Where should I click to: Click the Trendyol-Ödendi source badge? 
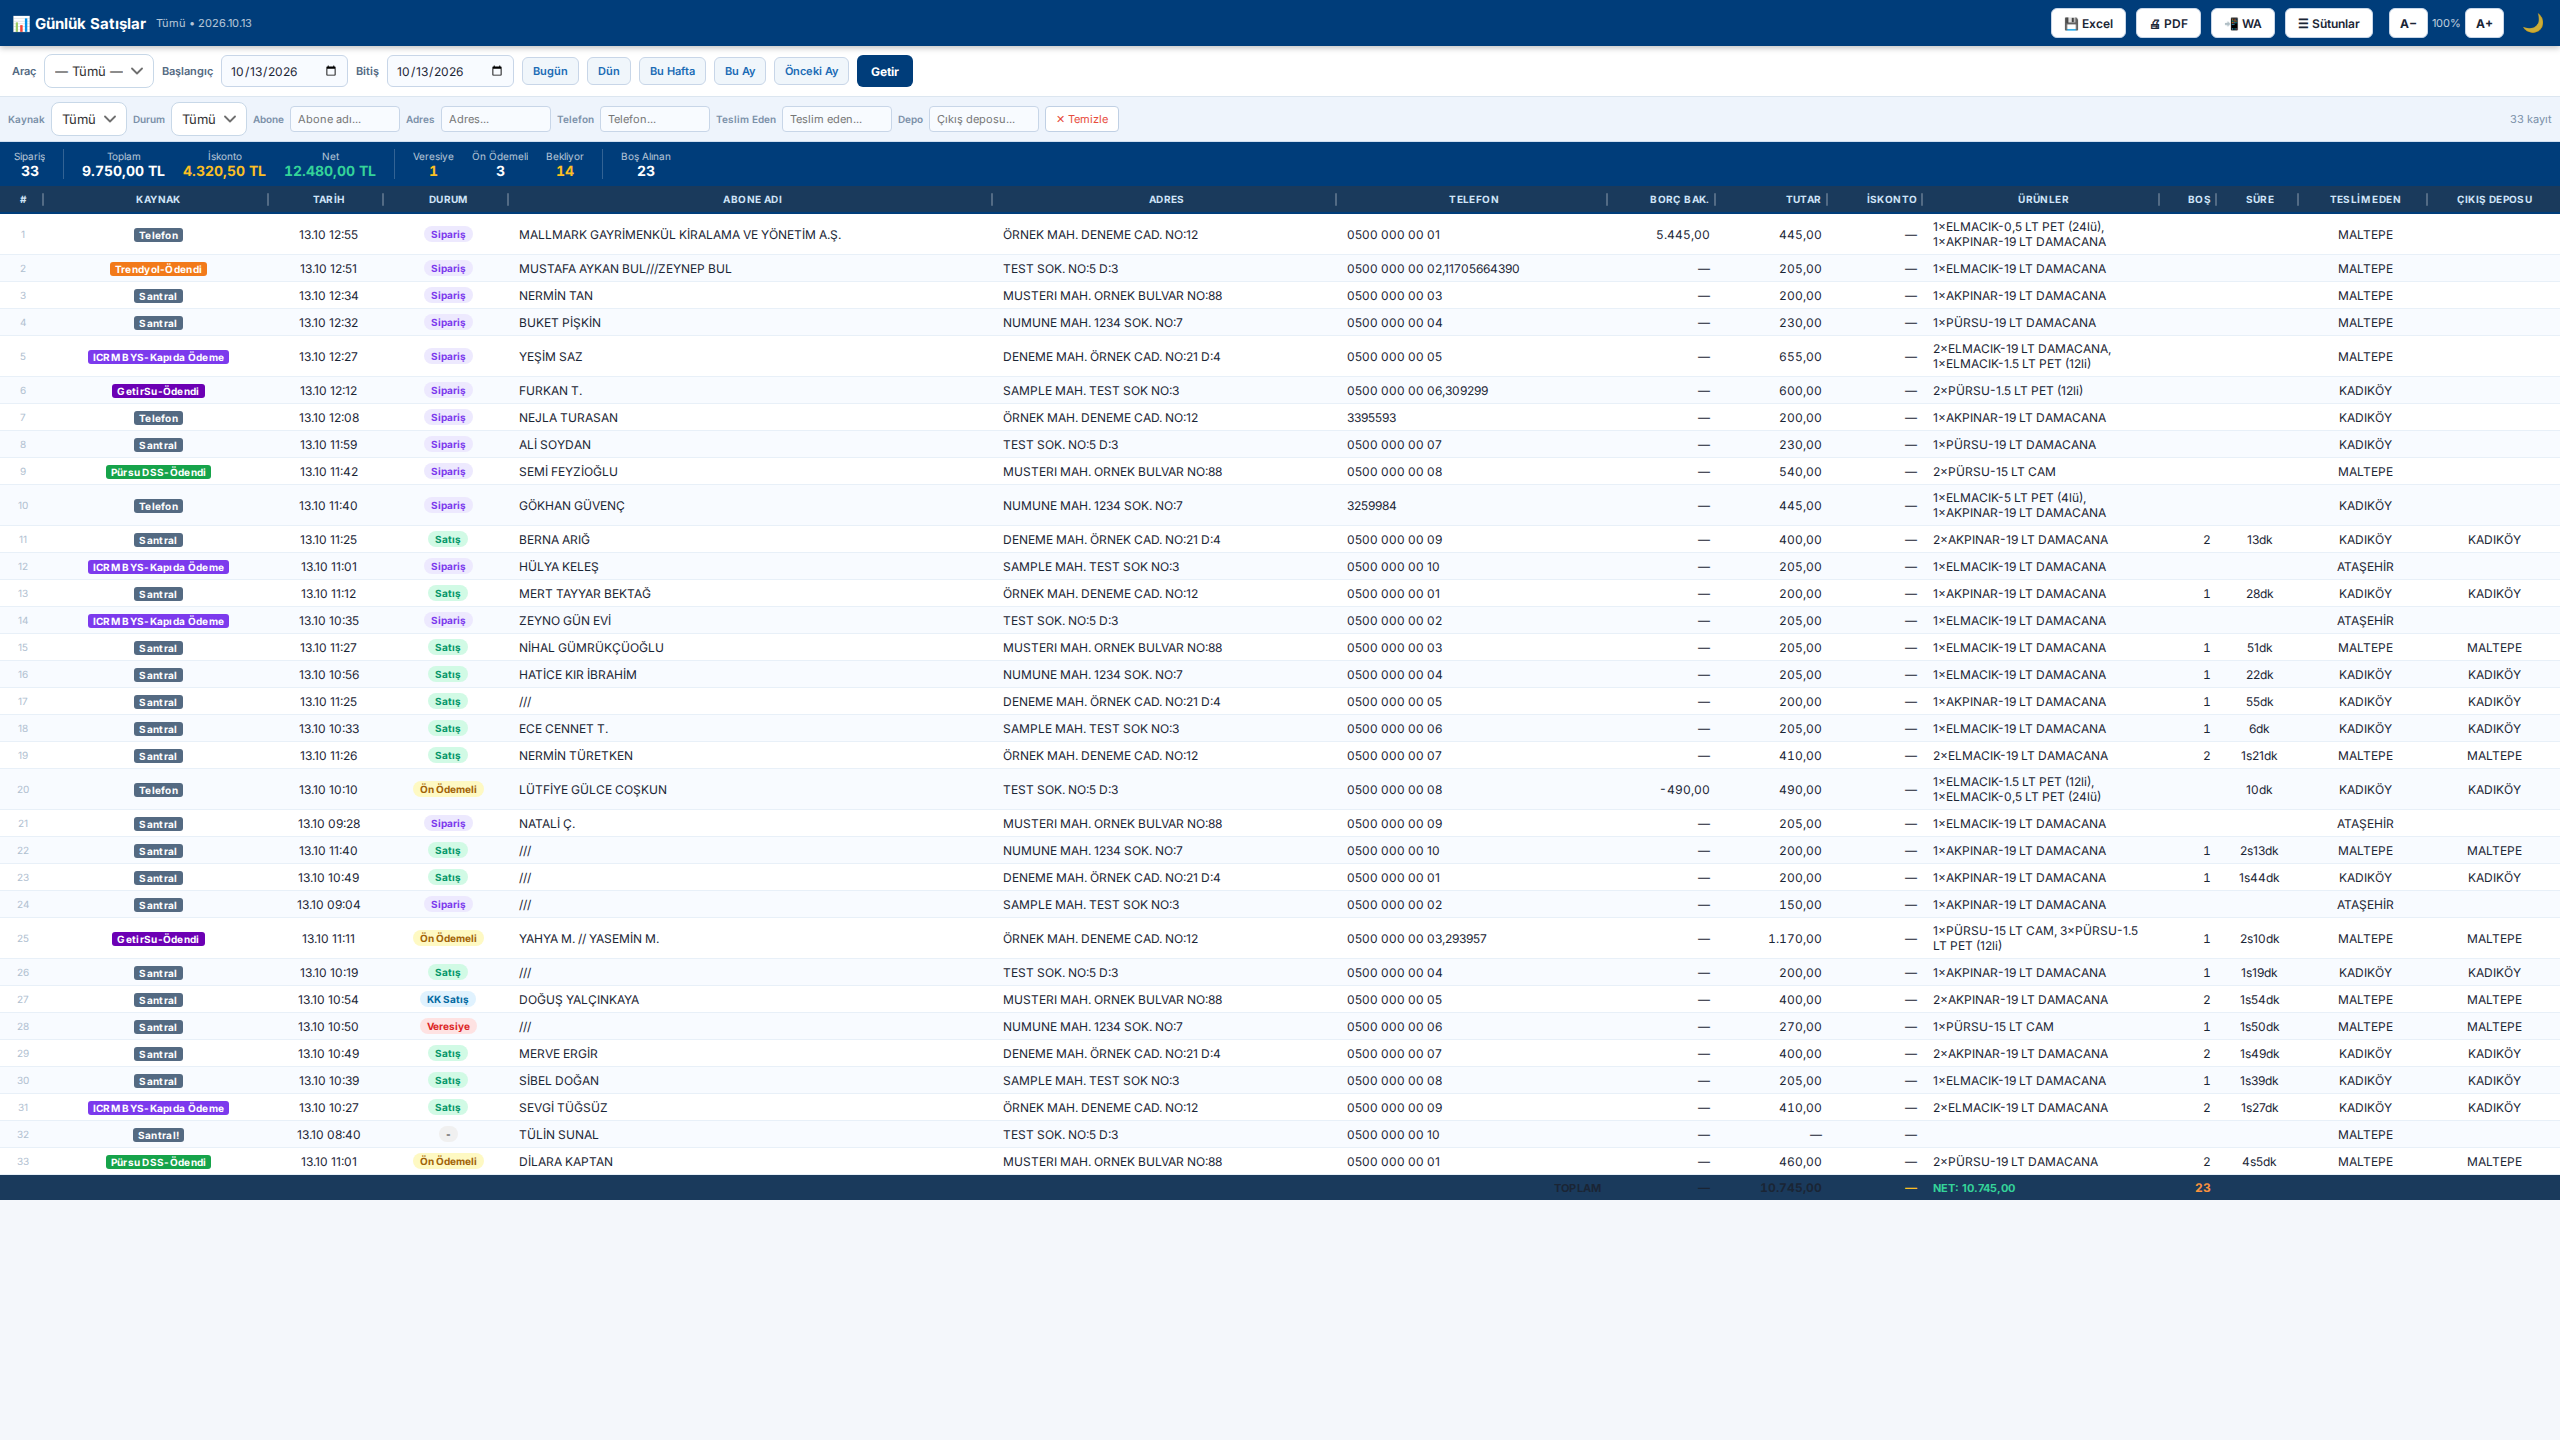(158, 269)
